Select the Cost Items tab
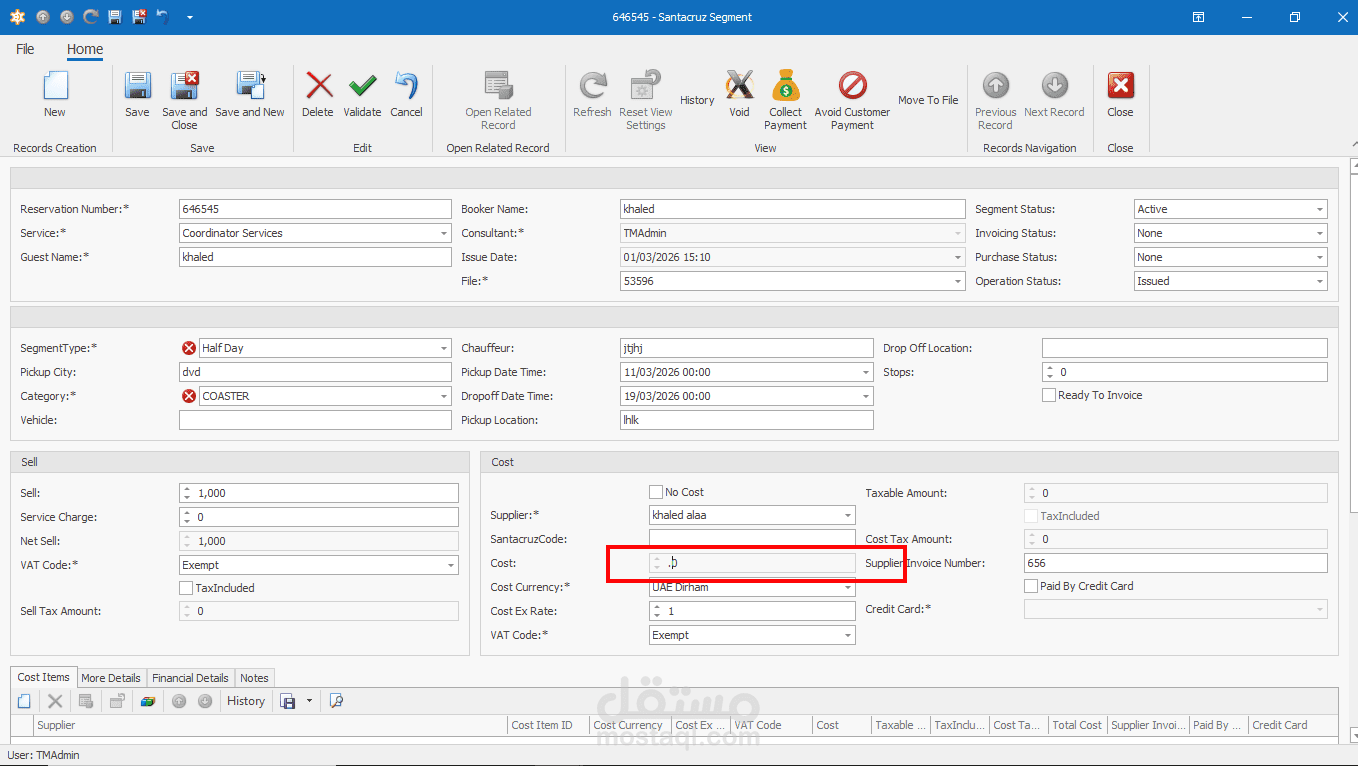The height and width of the screenshot is (766, 1358). (44, 677)
